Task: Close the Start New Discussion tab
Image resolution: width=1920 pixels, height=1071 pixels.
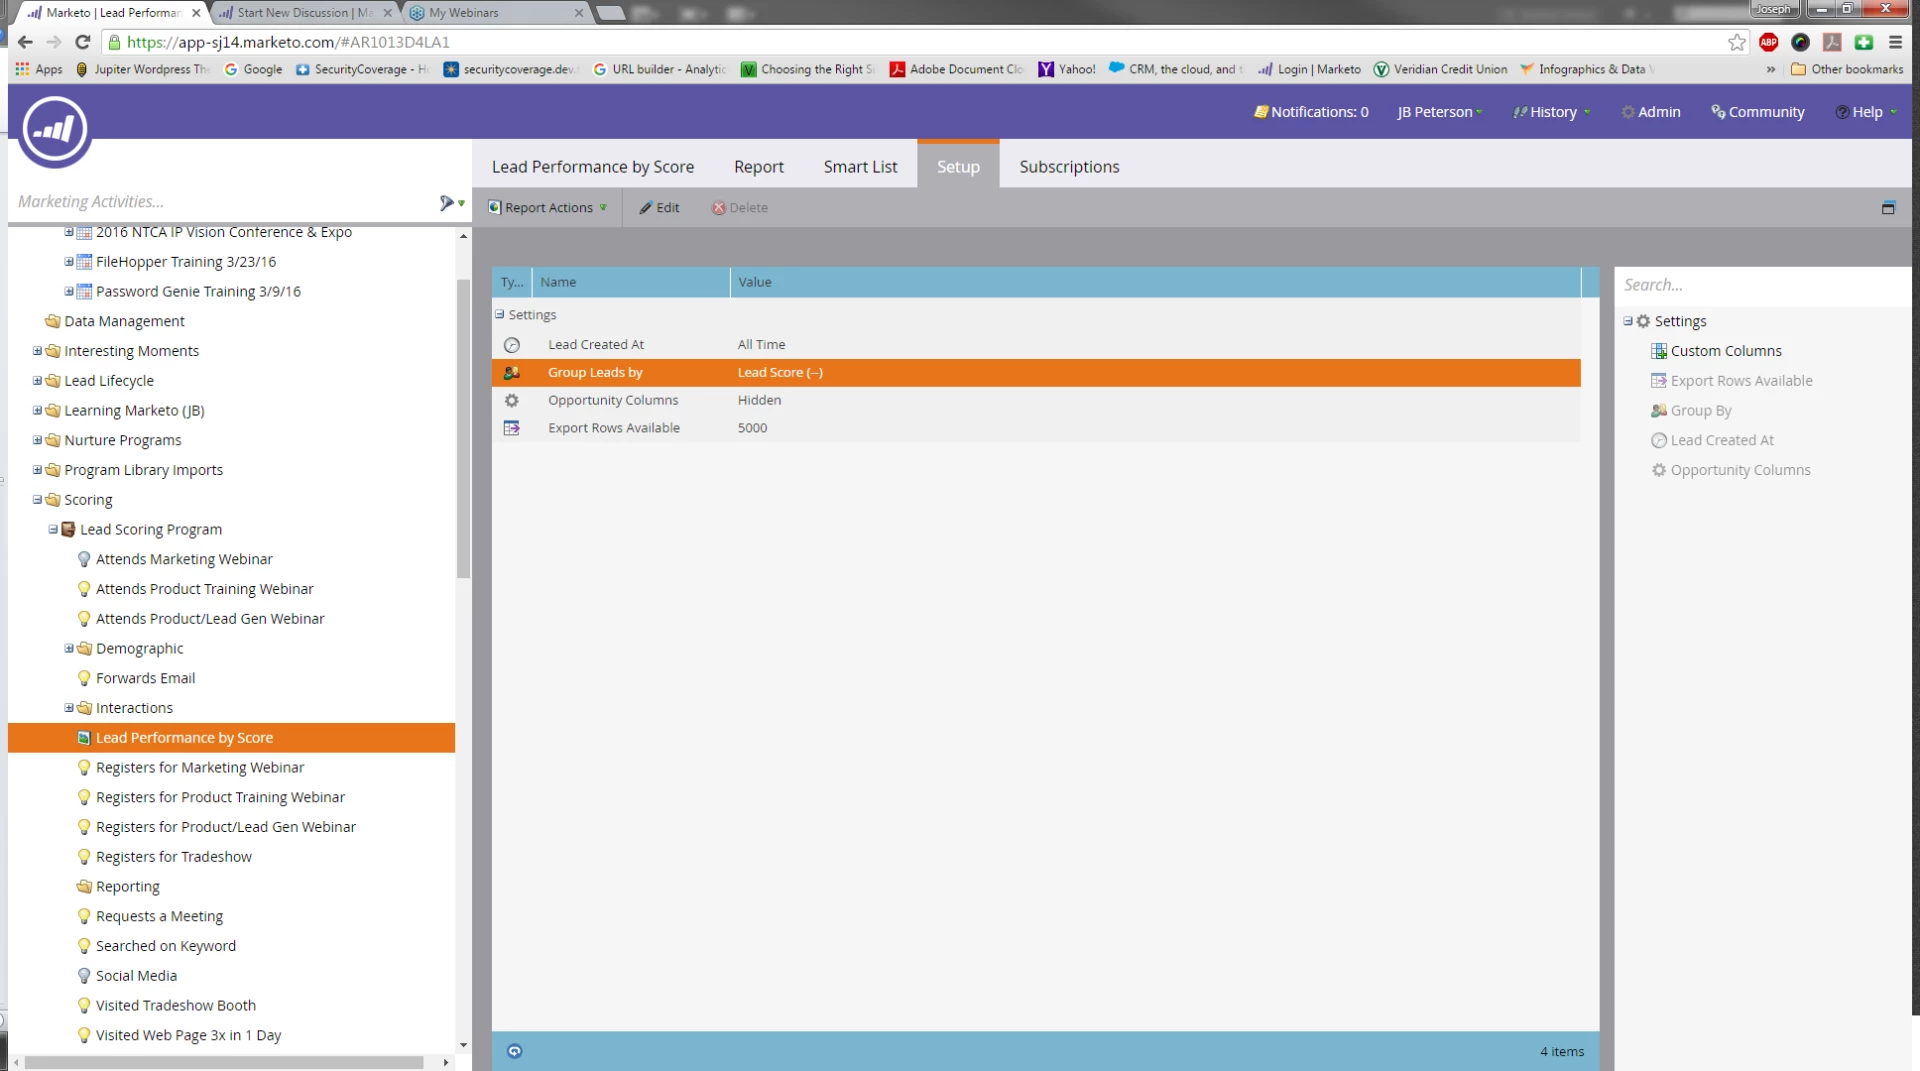Action: pos(388,13)
